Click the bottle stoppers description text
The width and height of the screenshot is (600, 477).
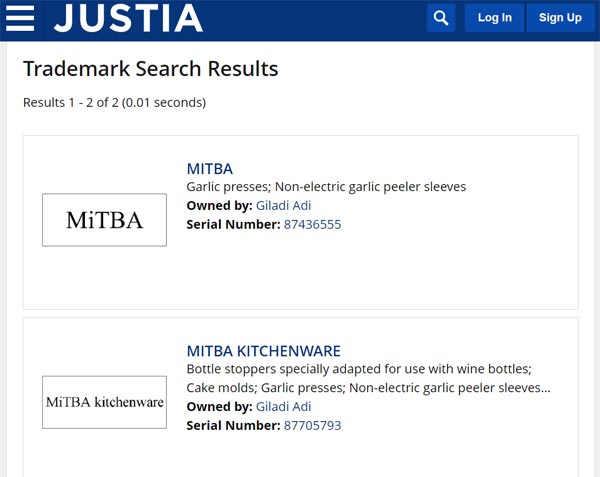pos(359,369)
